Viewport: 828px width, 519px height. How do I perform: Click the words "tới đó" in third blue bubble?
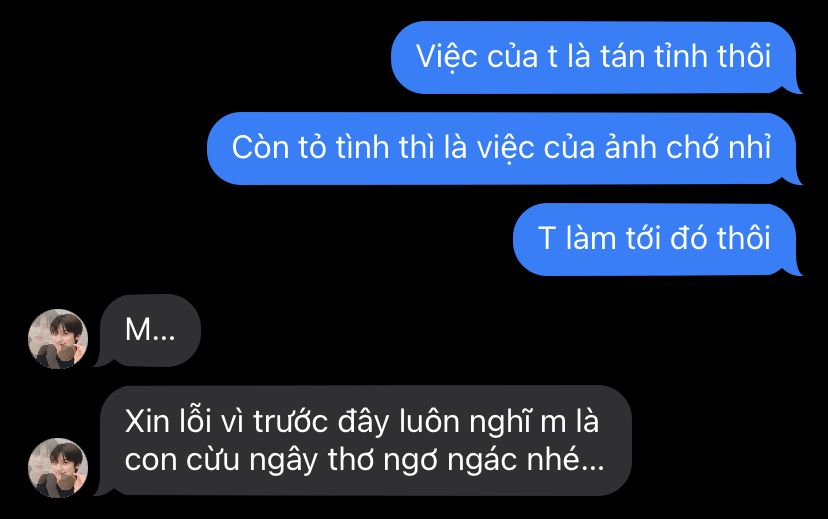point(667,238)
